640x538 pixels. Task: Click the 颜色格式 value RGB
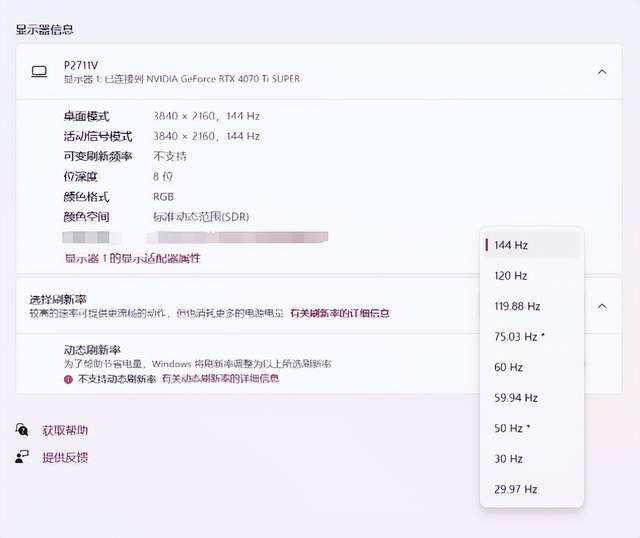[163, 197]
